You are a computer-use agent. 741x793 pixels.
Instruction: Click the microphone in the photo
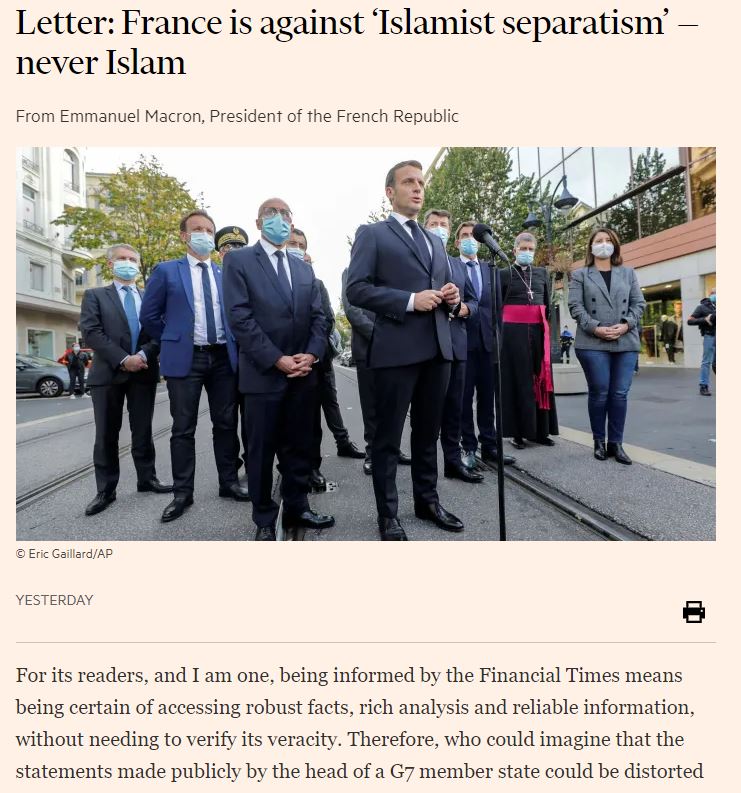(489, 241)
